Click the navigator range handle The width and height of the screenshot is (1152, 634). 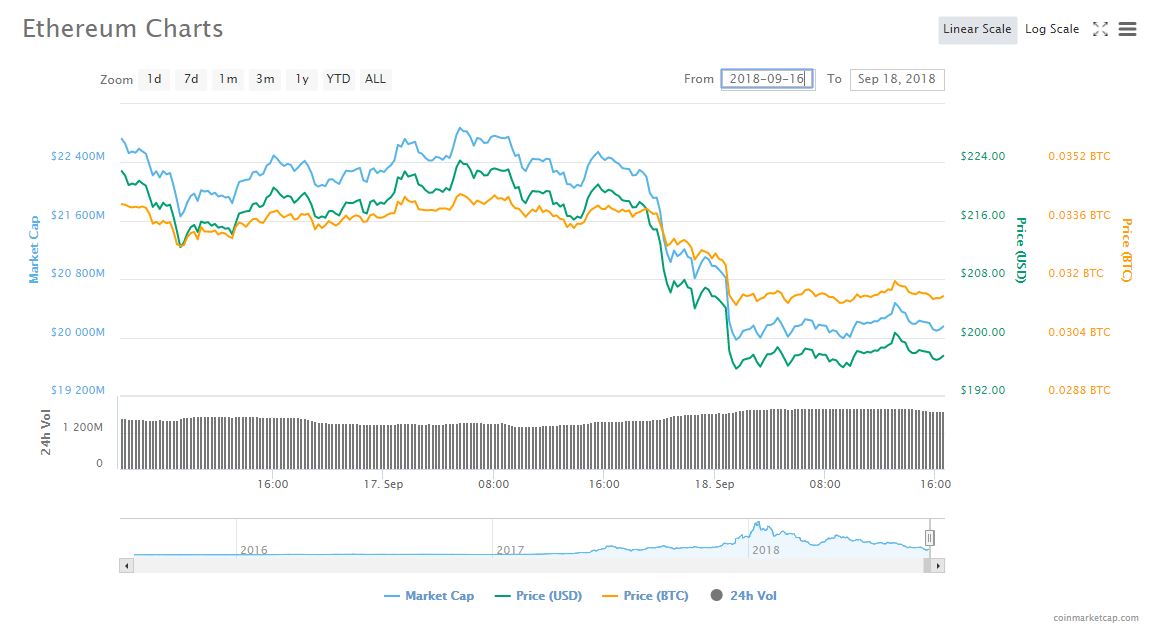click(x=929, y=538)
